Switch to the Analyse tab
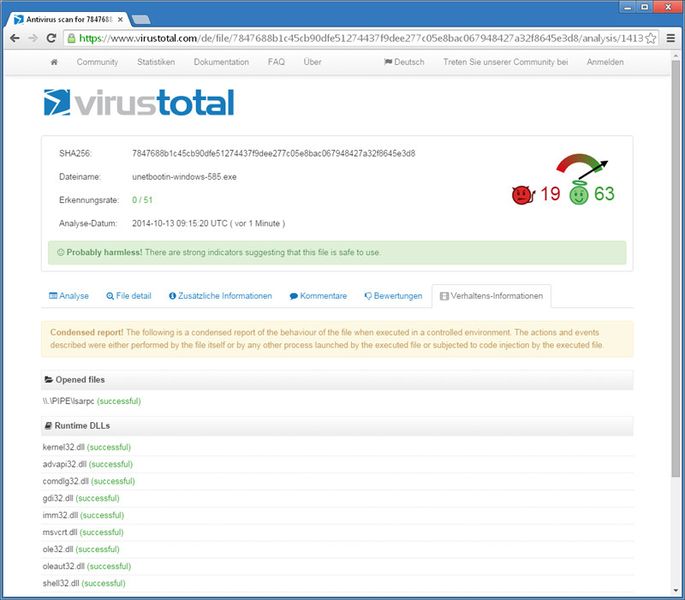 (69, 296)
